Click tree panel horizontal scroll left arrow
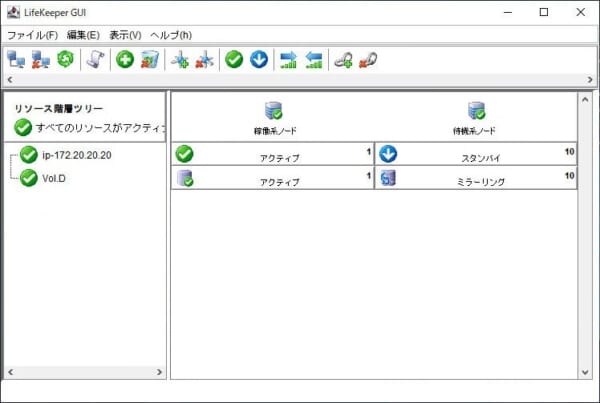 tap(10, 372)
